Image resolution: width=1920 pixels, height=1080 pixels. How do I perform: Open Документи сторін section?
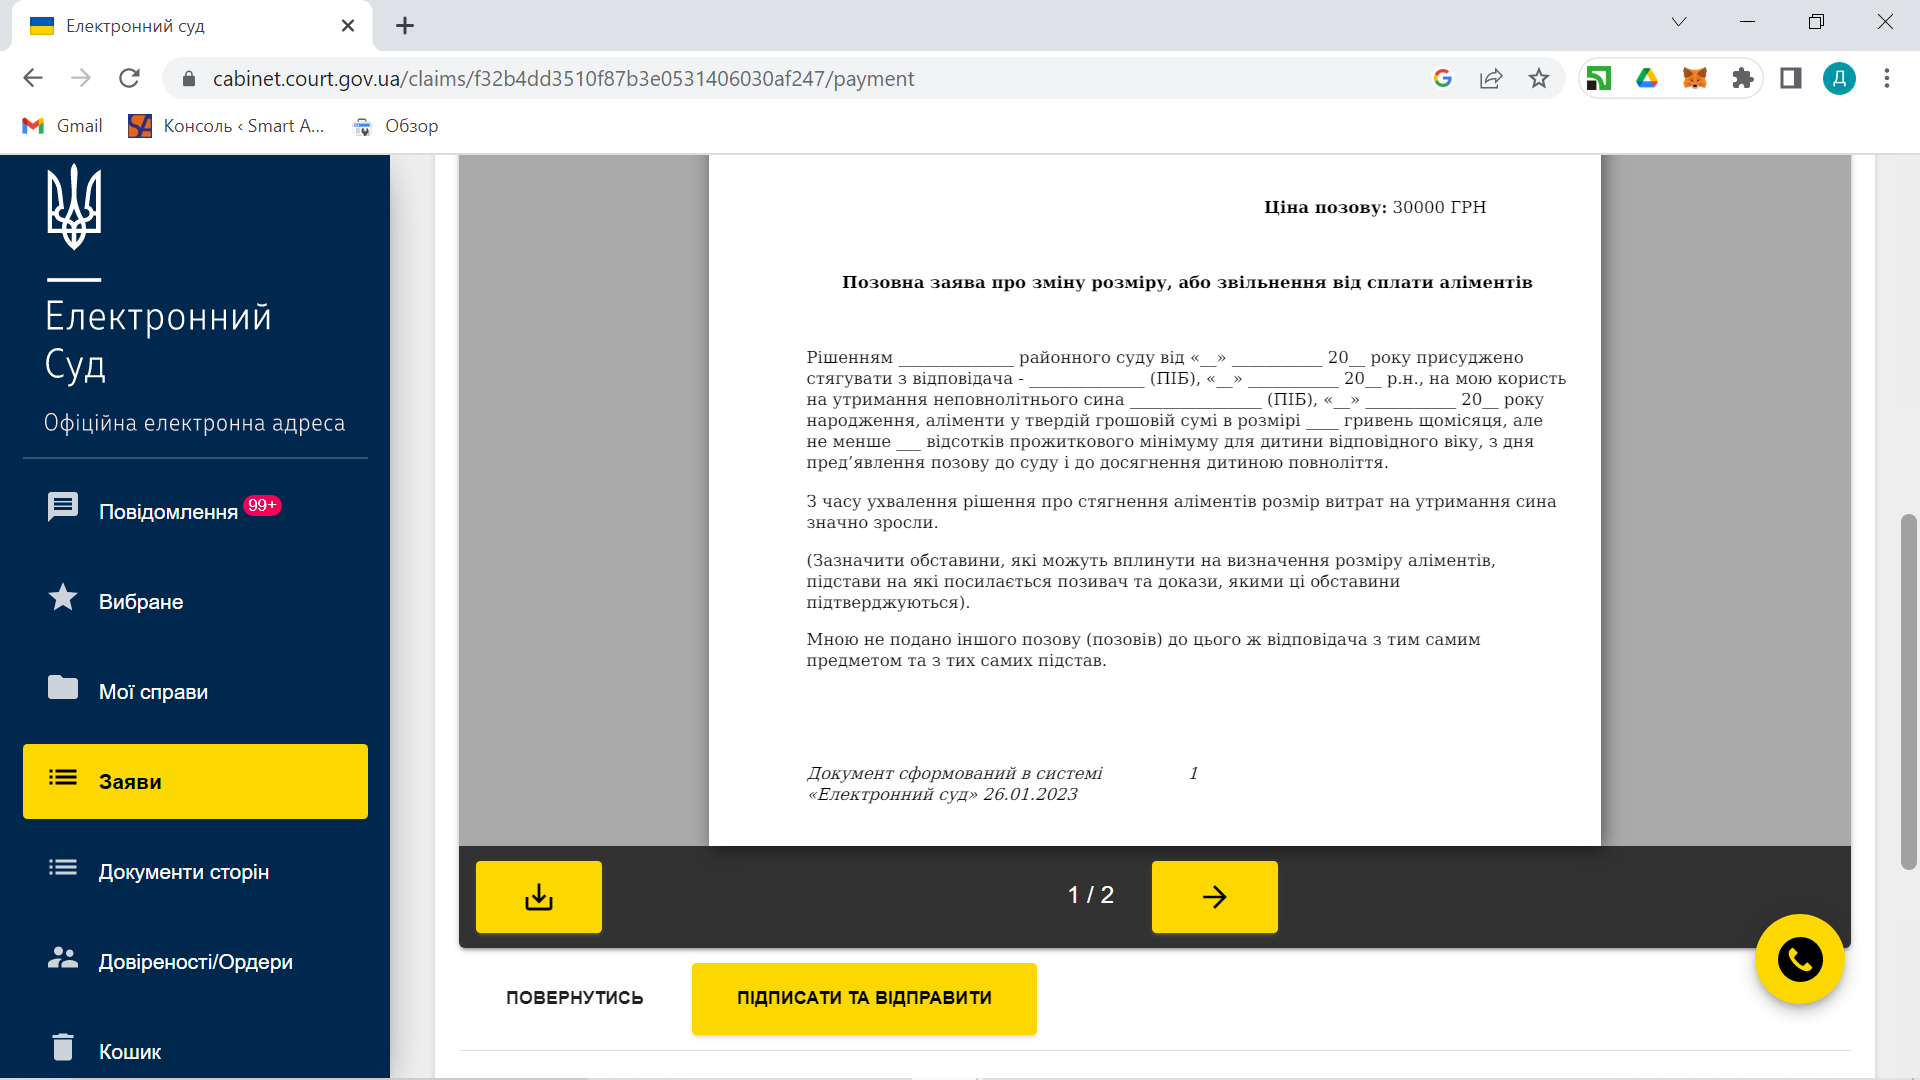click(x=183, y=871)
